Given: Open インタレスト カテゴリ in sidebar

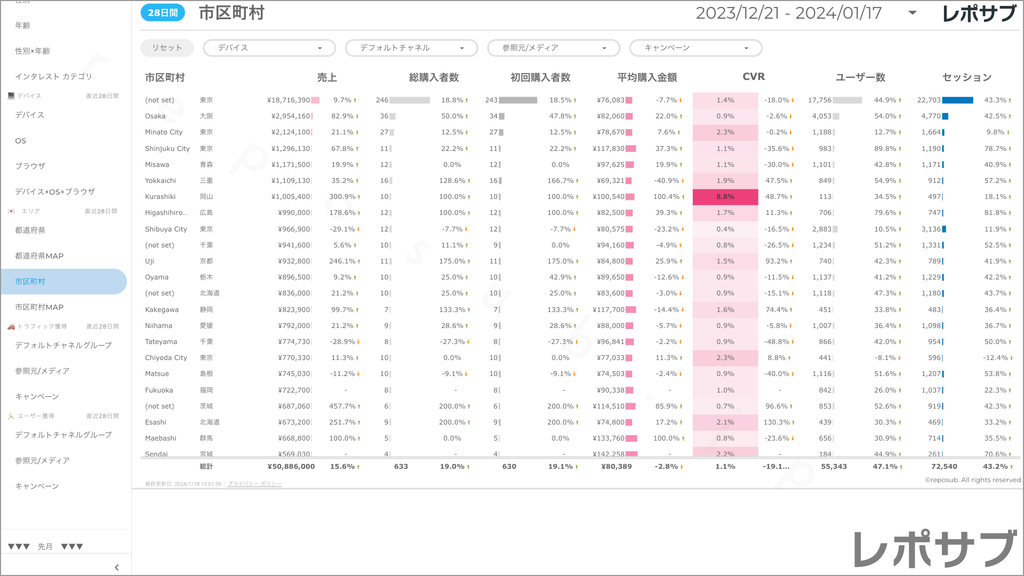Looking at the screenshot, I should click(x=53, y=76).
